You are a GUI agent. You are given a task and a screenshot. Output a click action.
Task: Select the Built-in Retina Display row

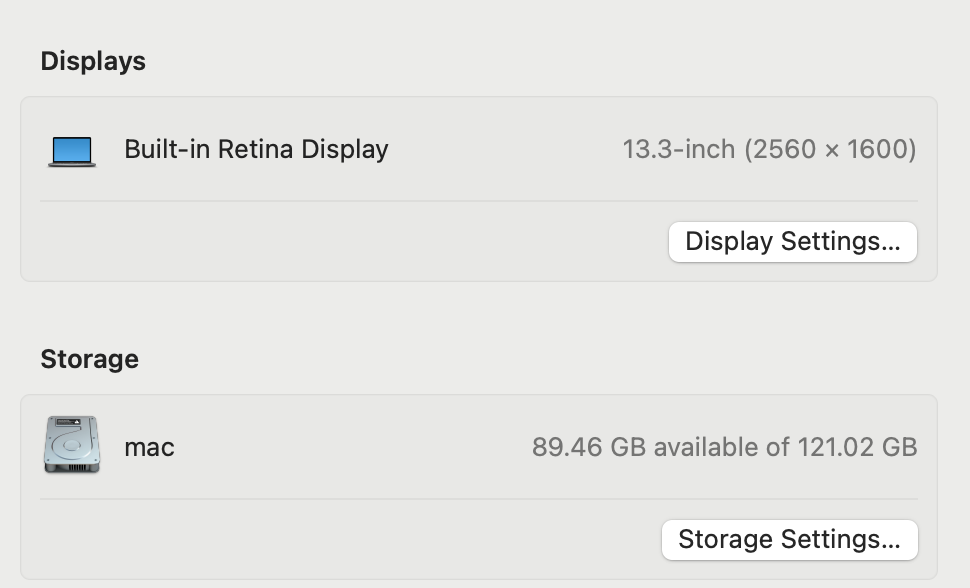click(480, 149)
